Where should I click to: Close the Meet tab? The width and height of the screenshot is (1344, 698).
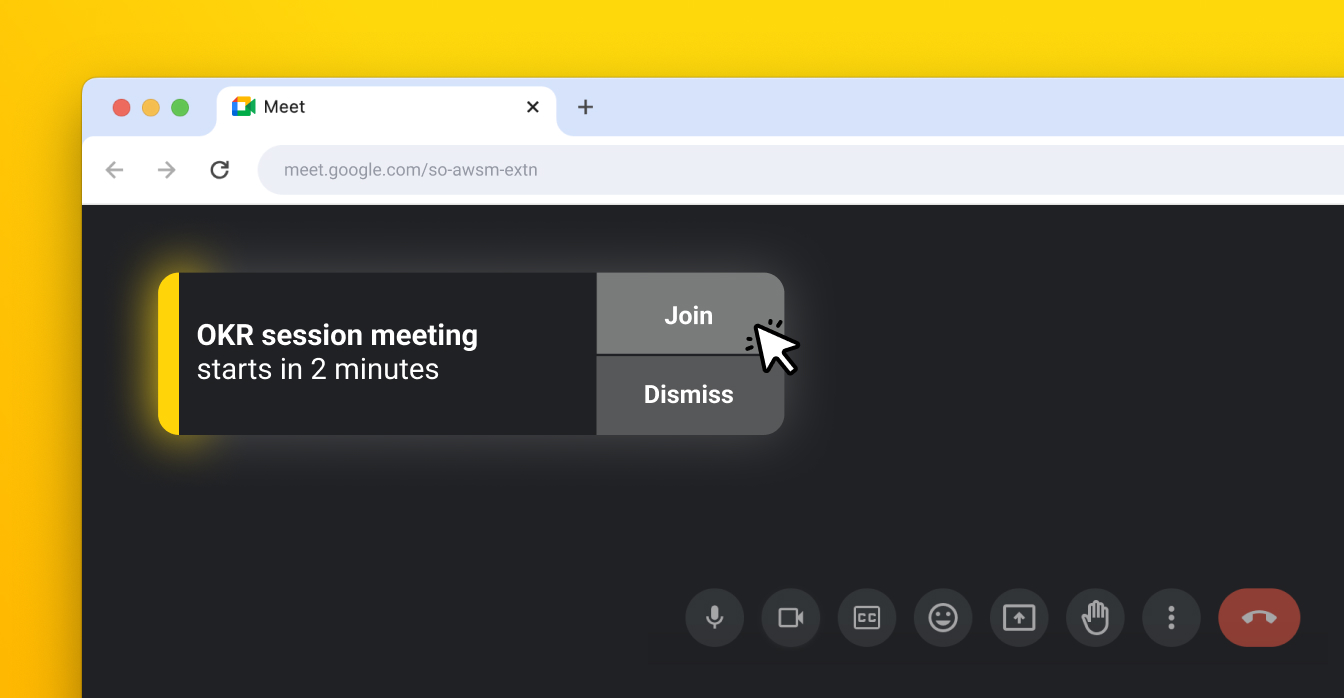532,107
